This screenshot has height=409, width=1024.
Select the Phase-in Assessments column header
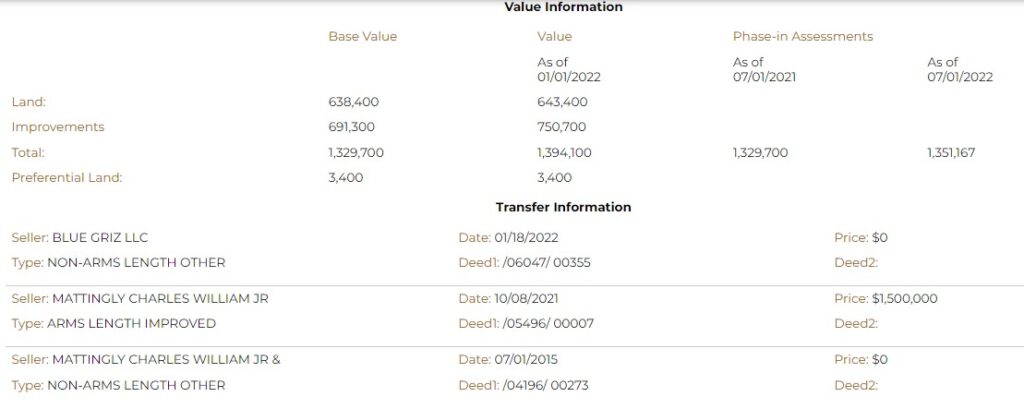pos(803,37)
